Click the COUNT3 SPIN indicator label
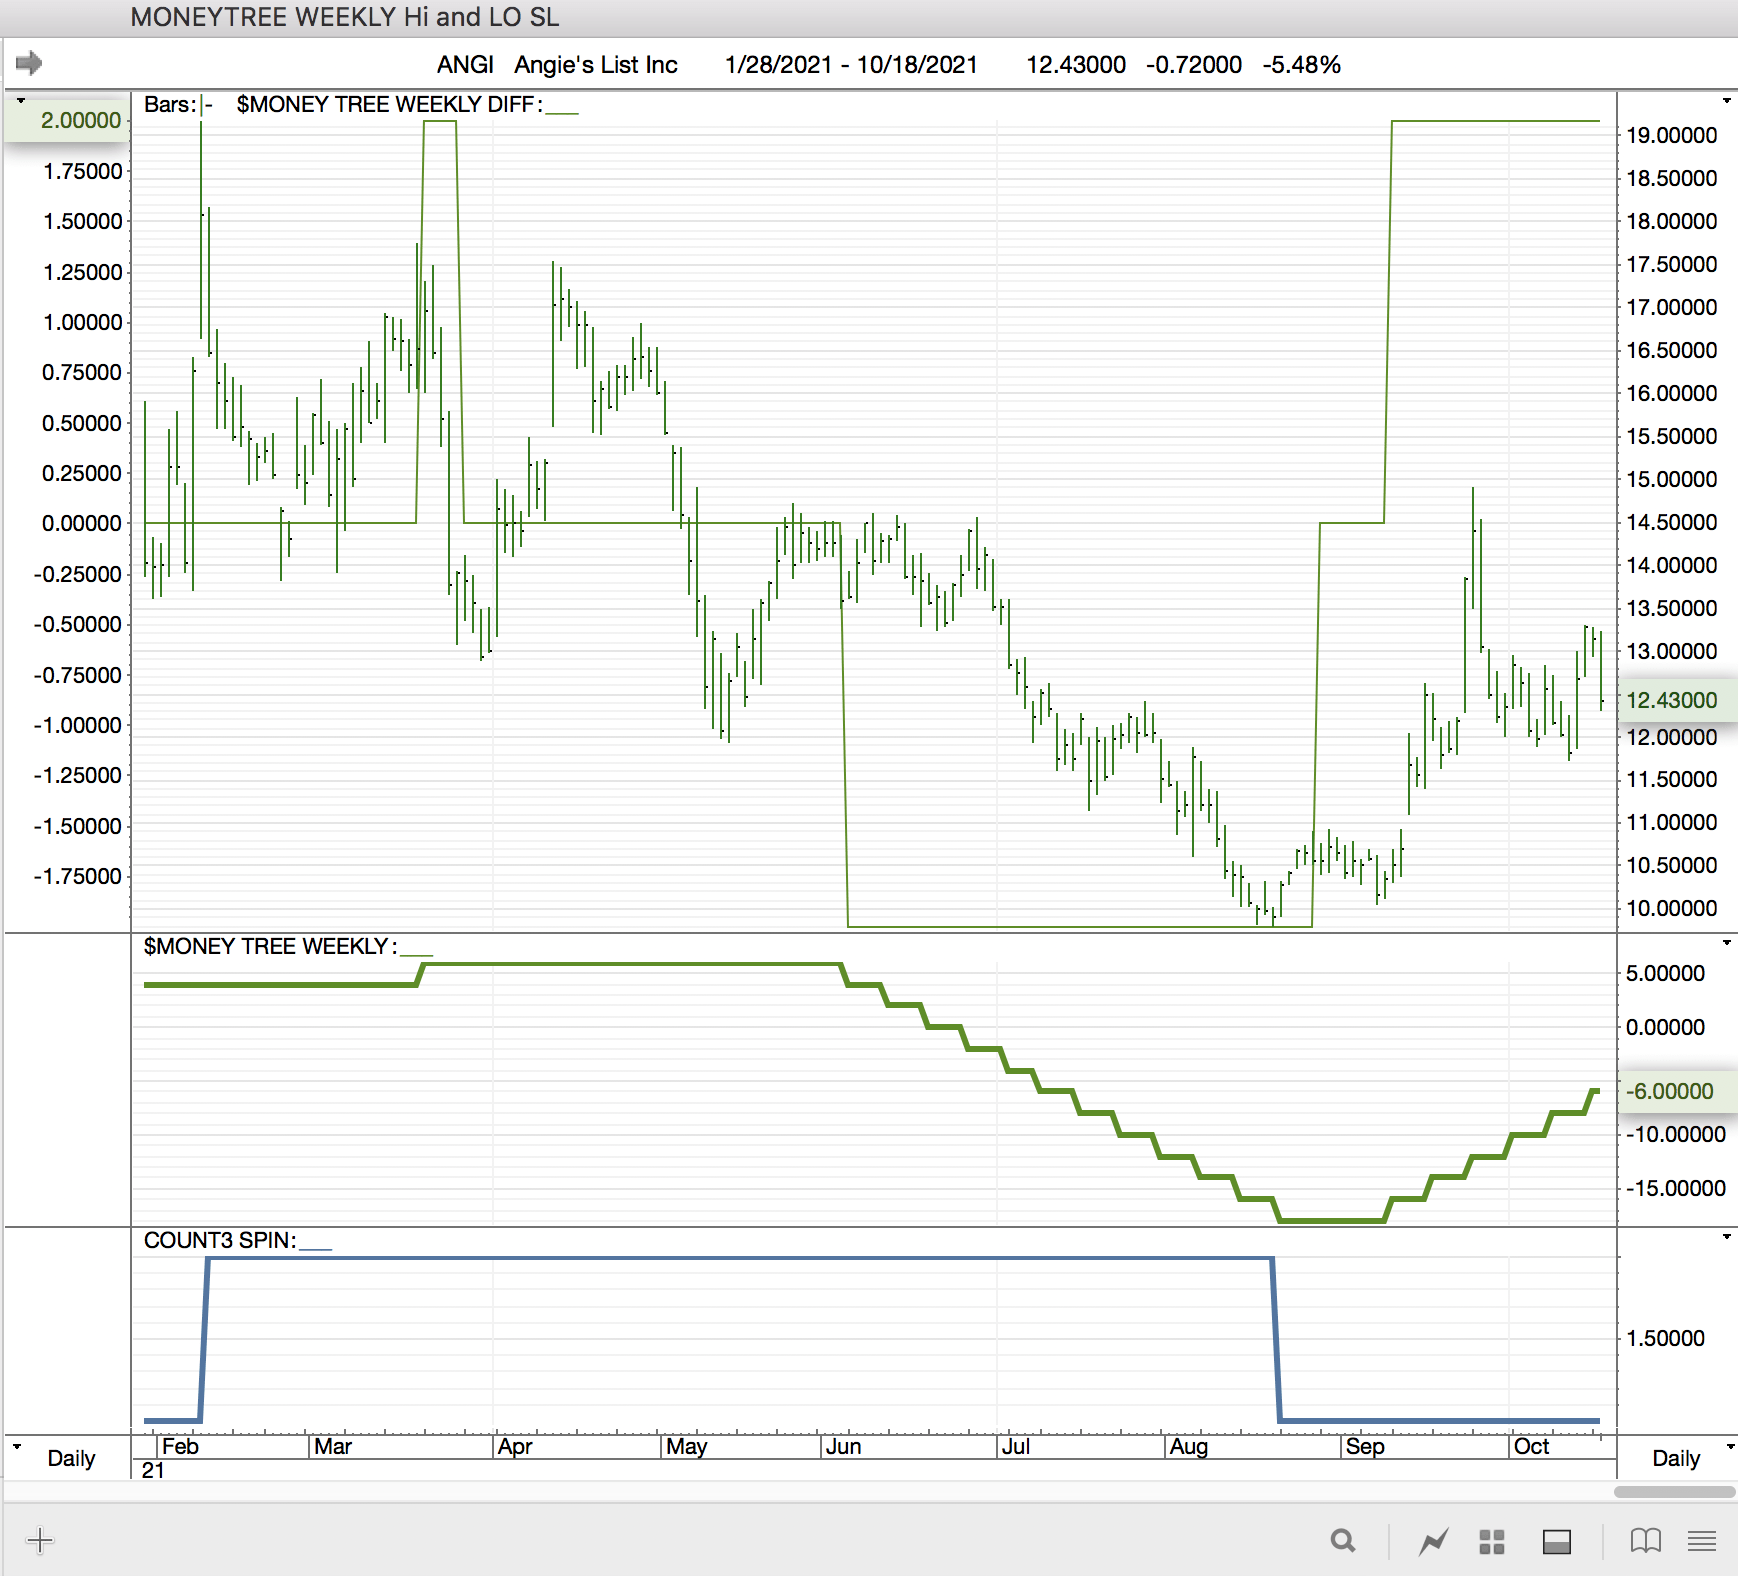This screenshot has height=1576, width=1738. (220, 1241)
